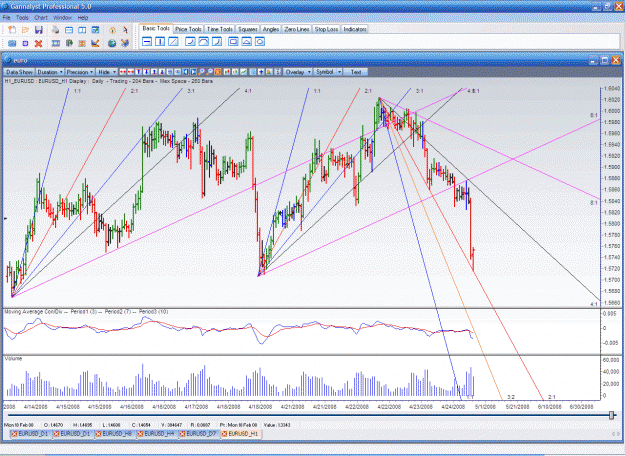Open the Chart menu
Screen dimensions: 625x456
pyautogui.click(x=41, y=18)
